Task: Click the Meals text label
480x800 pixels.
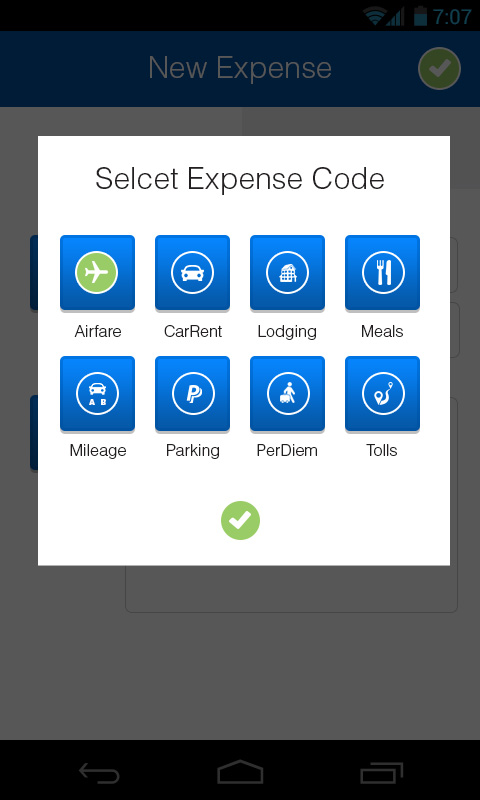Action: pyautogui.click(x=382, y=332)
